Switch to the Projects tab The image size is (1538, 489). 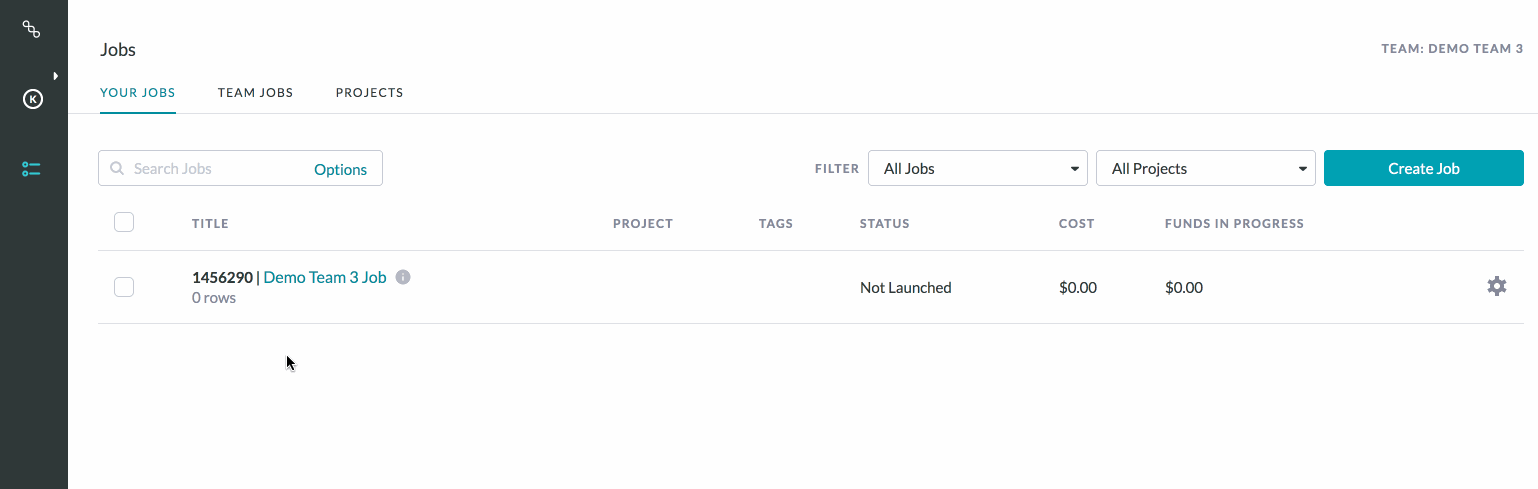point(369,93)
